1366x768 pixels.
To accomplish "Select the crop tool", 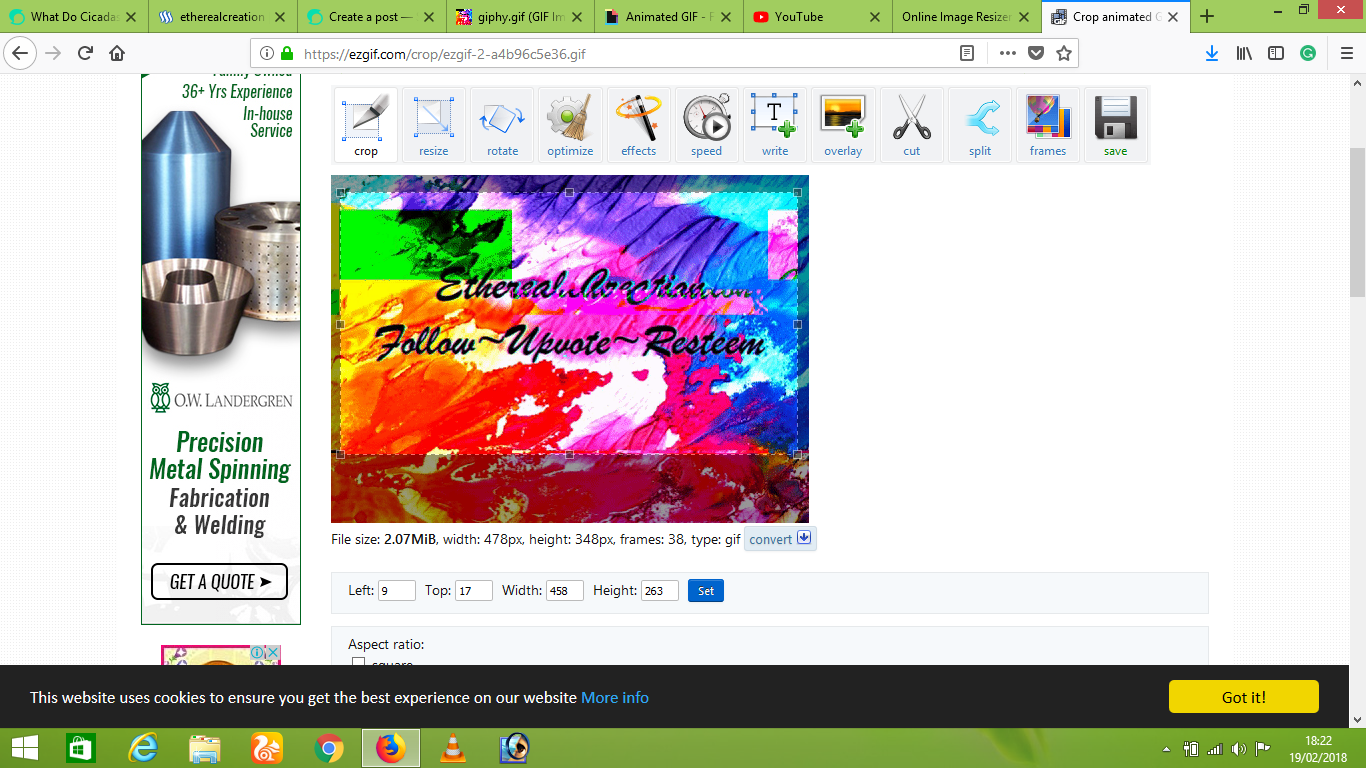I will point(365,124).
